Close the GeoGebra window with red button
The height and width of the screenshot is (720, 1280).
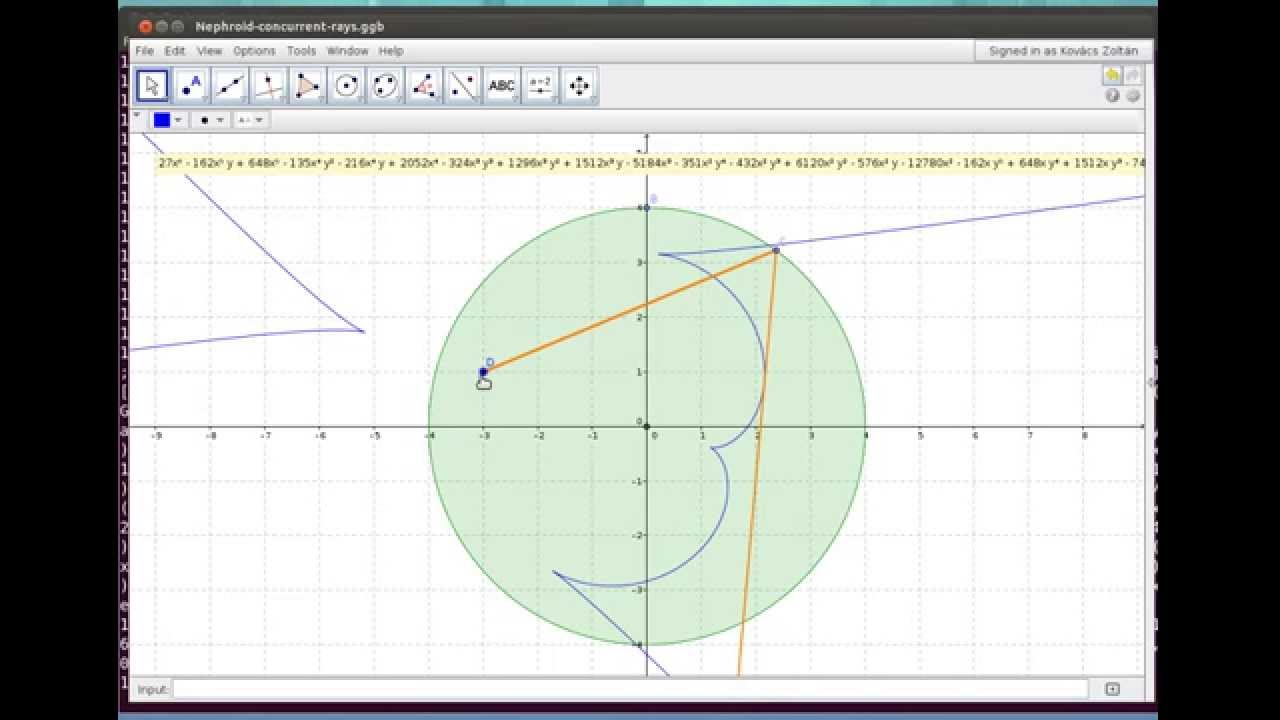pyautogui.click(x=145, y=27)
